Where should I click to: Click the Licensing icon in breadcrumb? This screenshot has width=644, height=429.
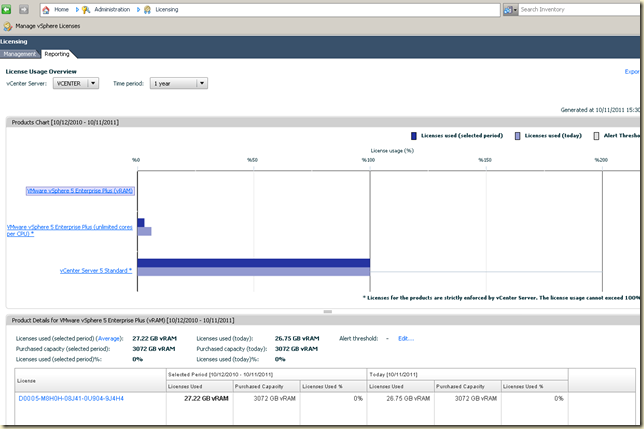pos(147,9)
